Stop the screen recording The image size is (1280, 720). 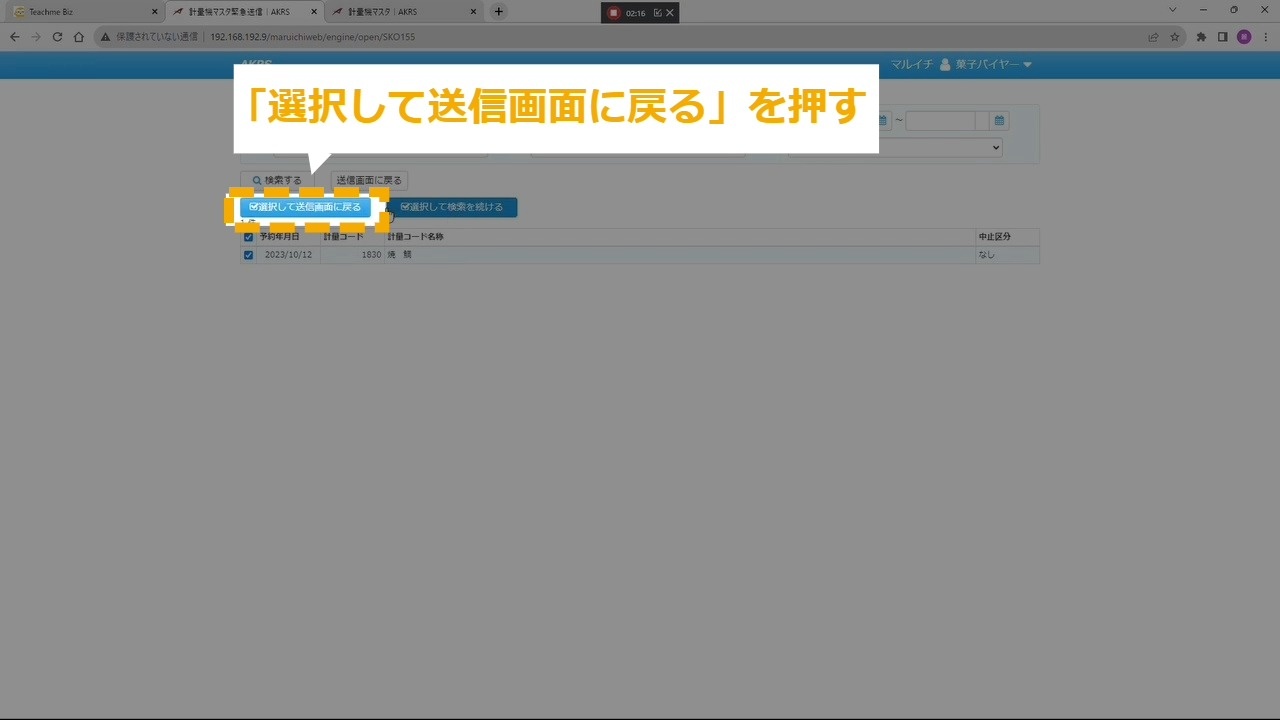coord(614,13)
